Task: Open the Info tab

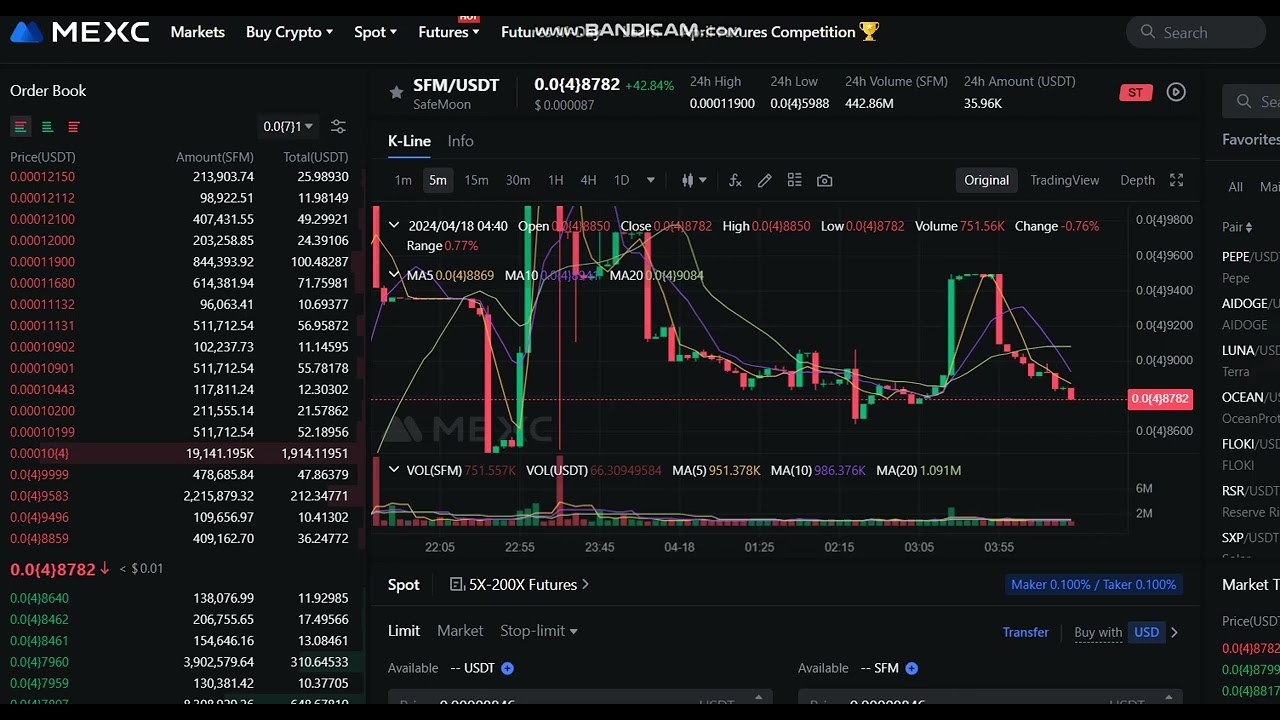Action: 460,141
